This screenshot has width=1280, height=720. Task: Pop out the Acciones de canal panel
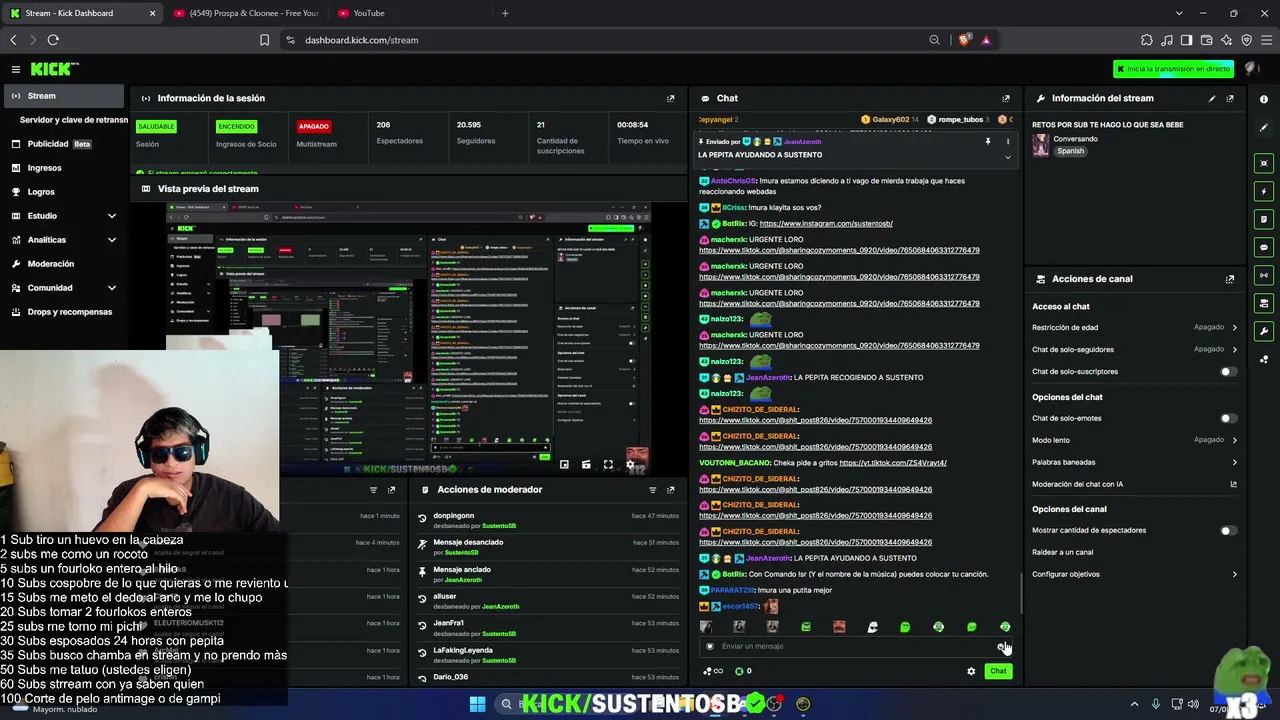point(1230,279)
